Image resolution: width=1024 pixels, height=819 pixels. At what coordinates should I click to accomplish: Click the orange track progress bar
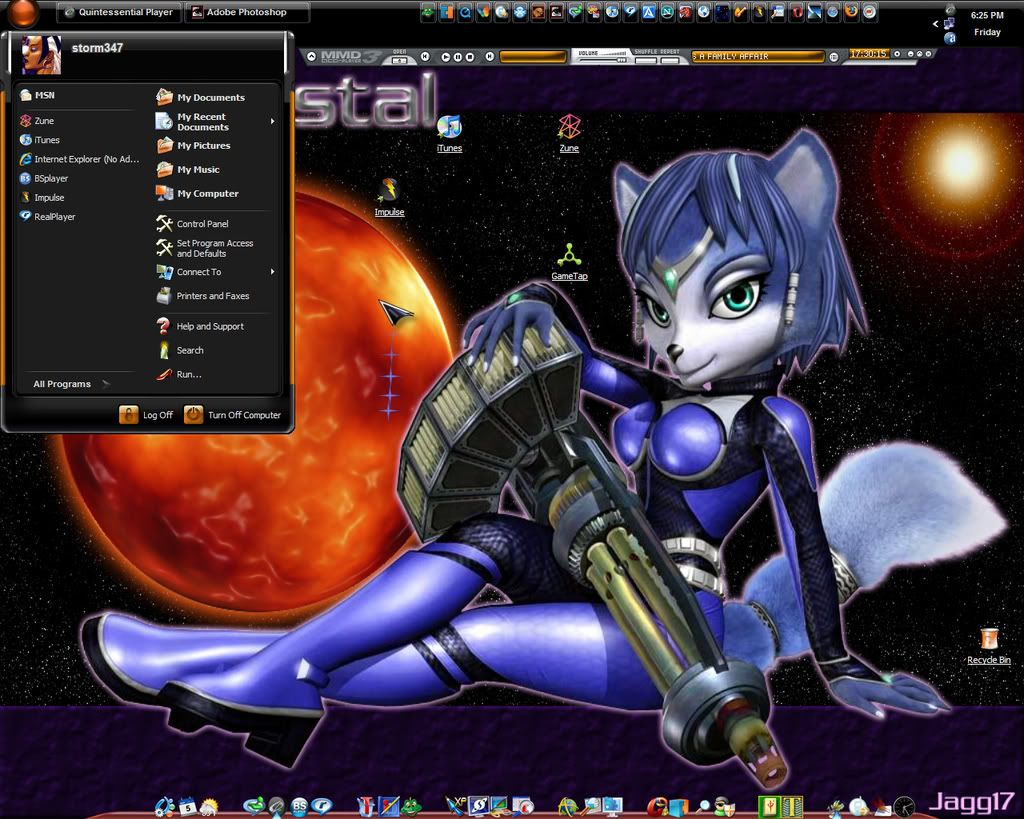pyautogui.click(x=534, y=57)
